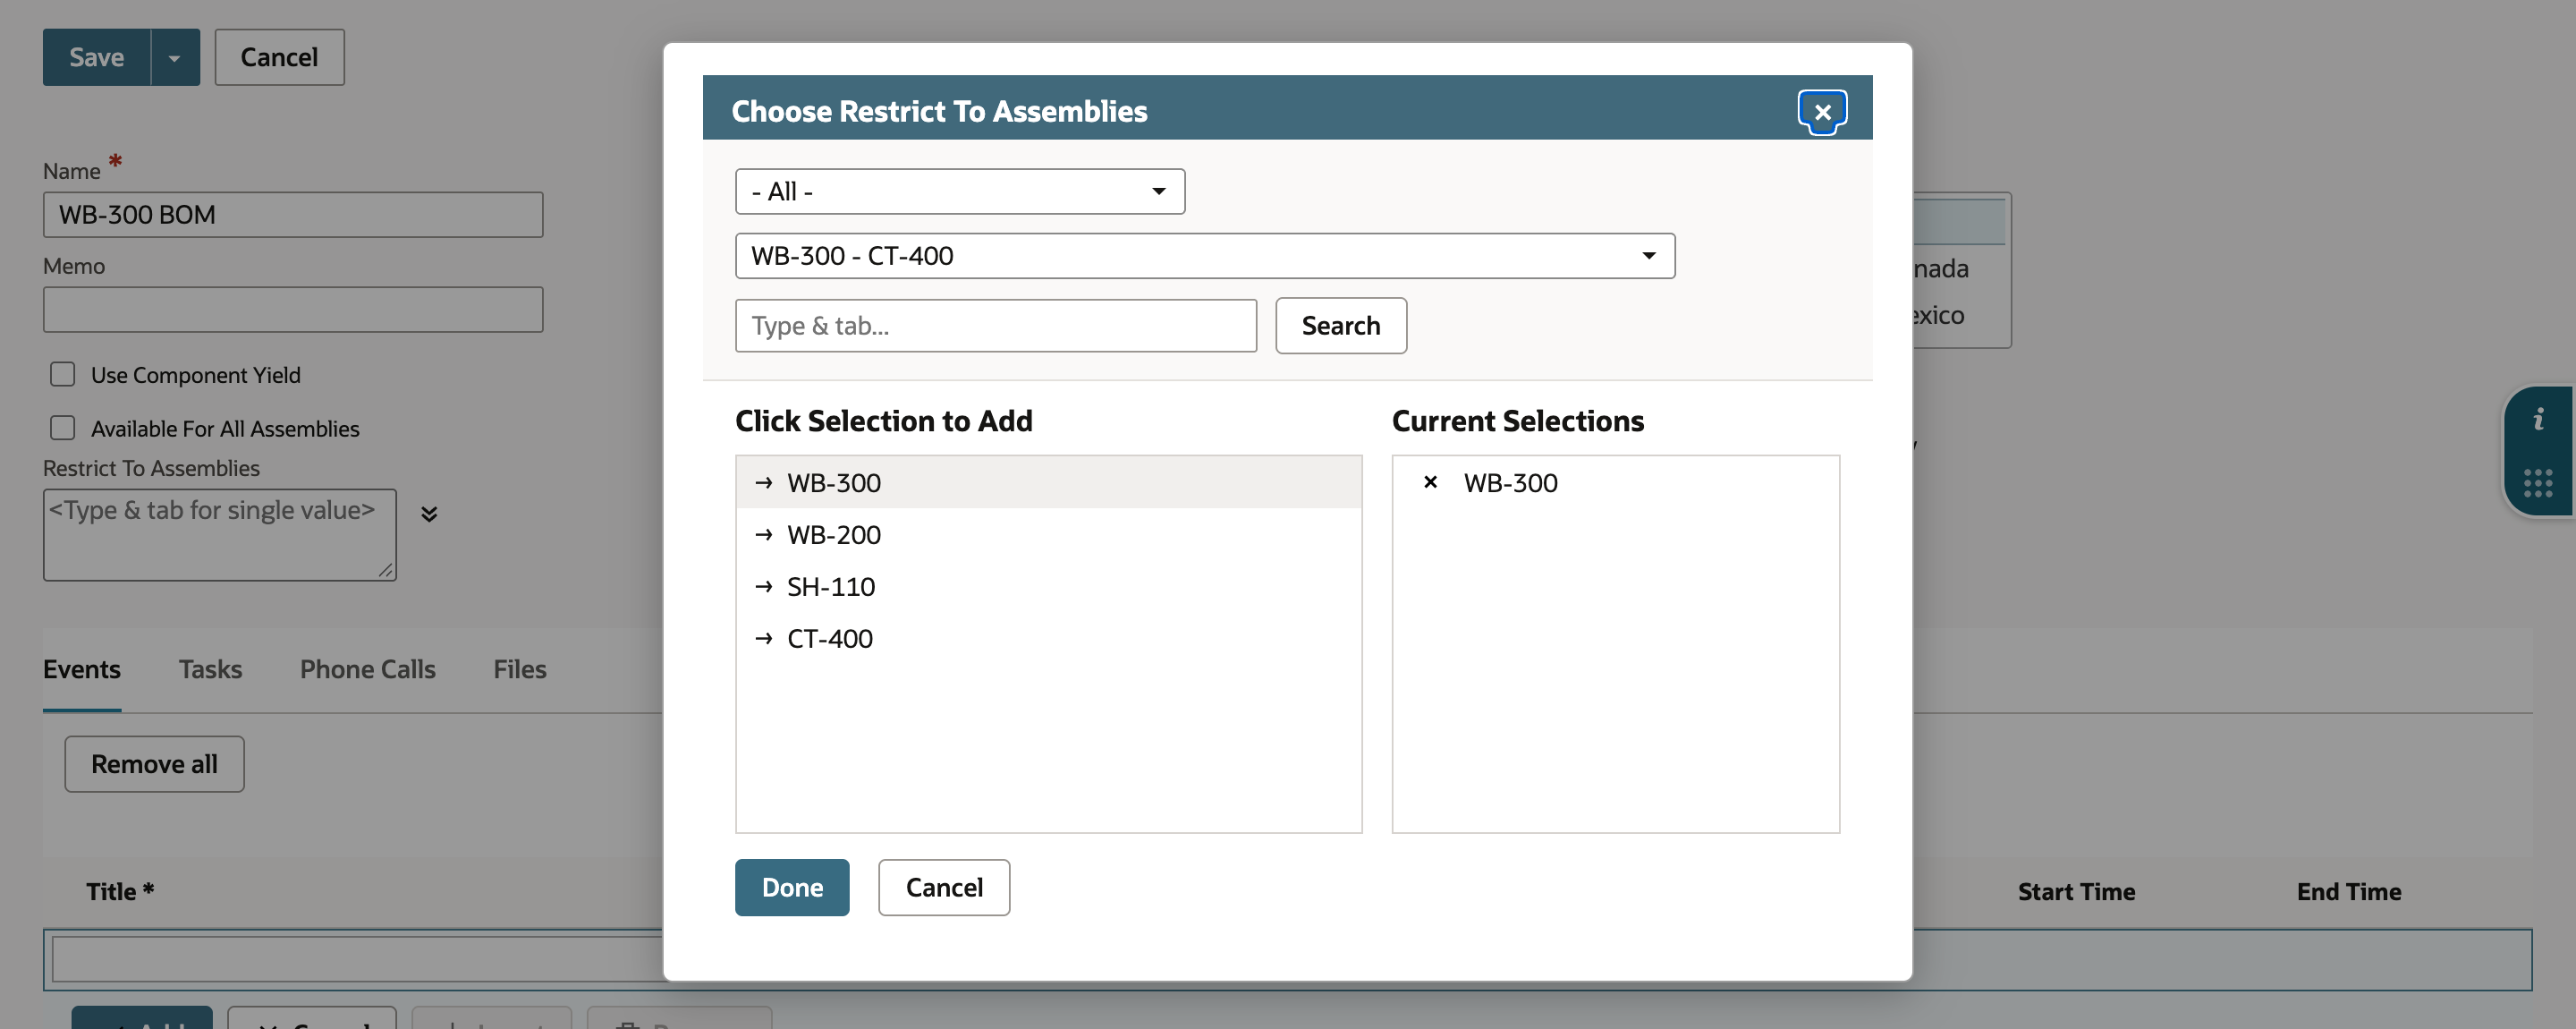Focus the 'Type & tab...' search field
Screen dimensions: 2576x1029
click(x=996, y=326)
